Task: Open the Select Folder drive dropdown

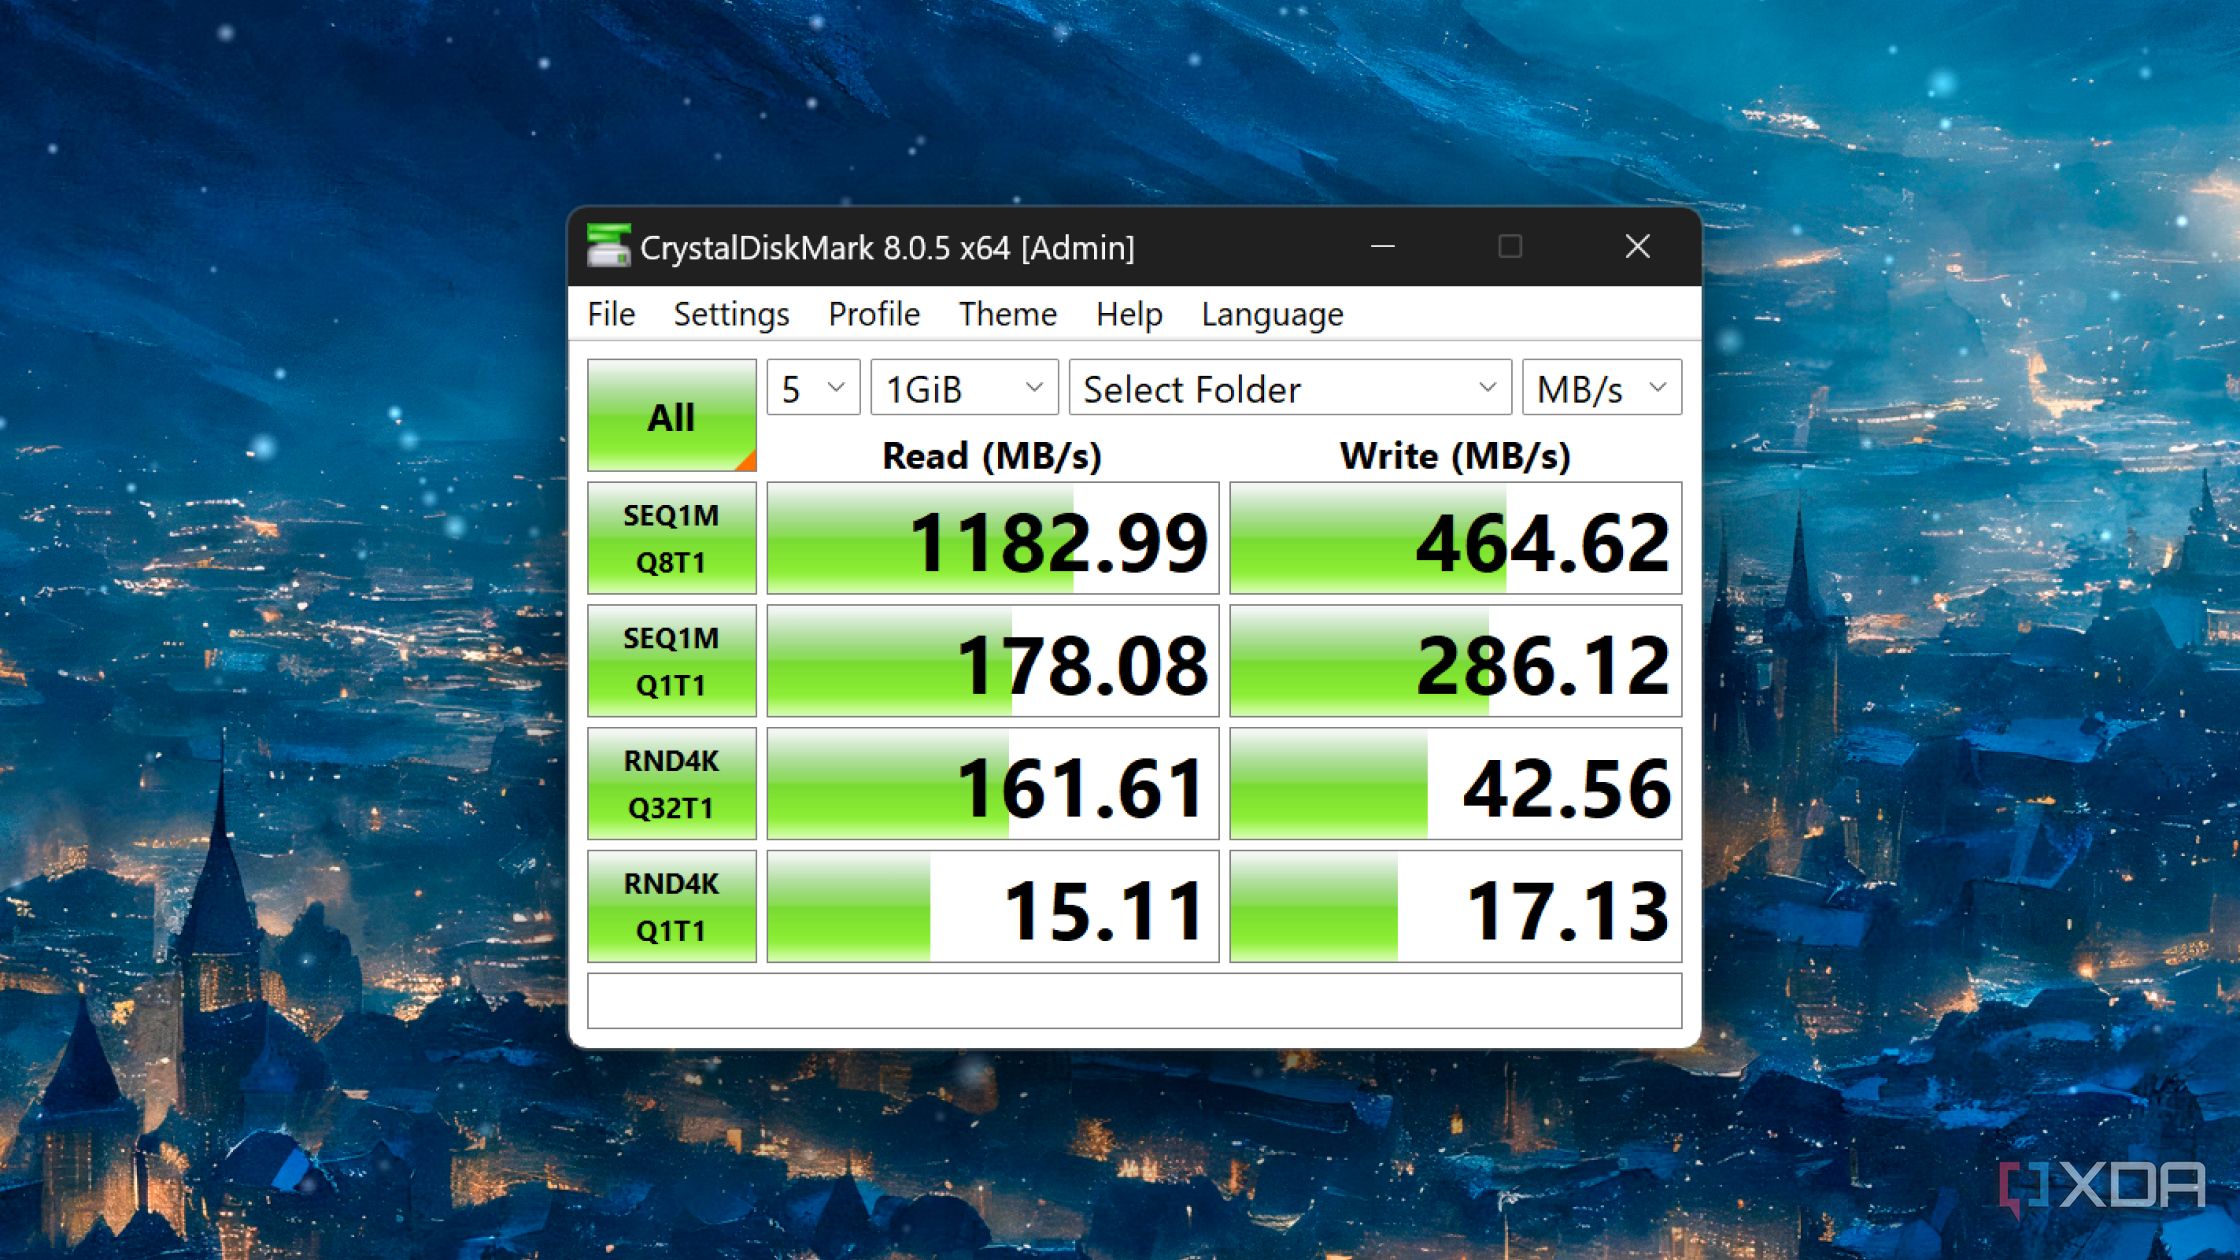Action: point(1290,387)
